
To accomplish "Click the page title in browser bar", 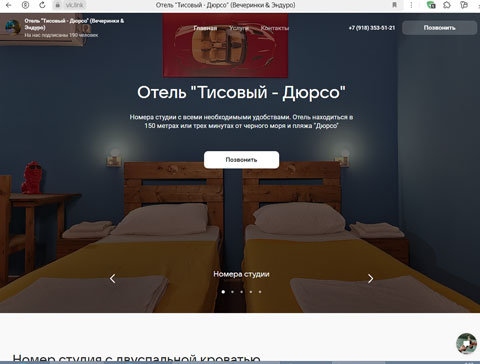I will tap(225, 5).
